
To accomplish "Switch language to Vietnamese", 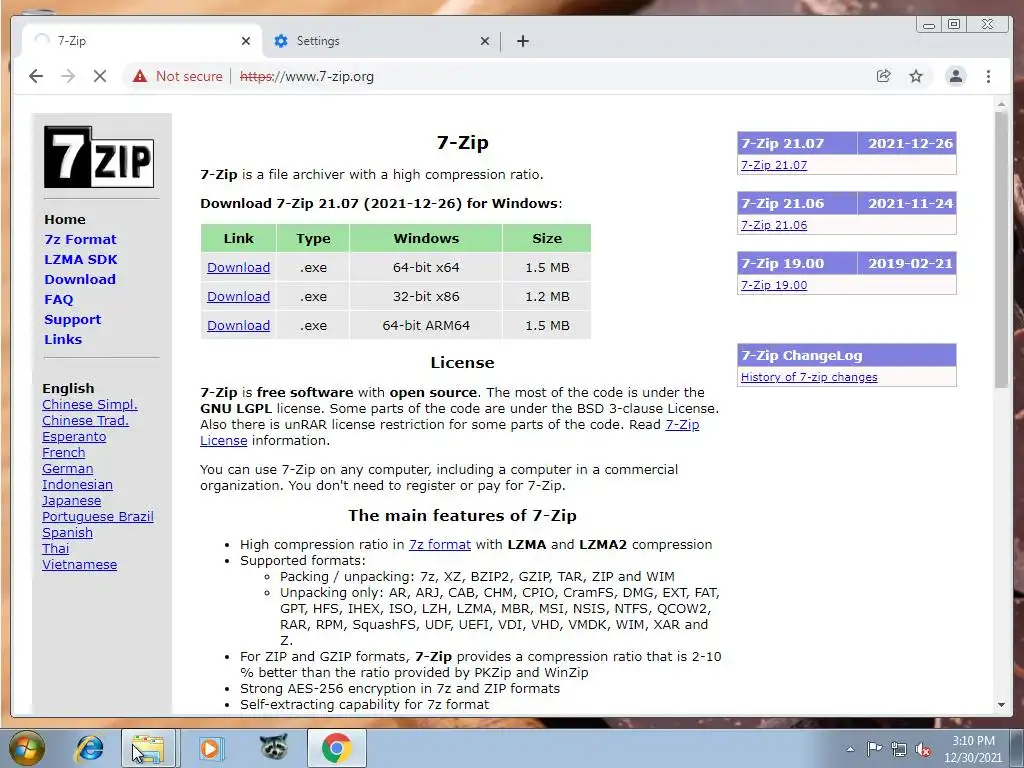I will click(x=80, y=565).
